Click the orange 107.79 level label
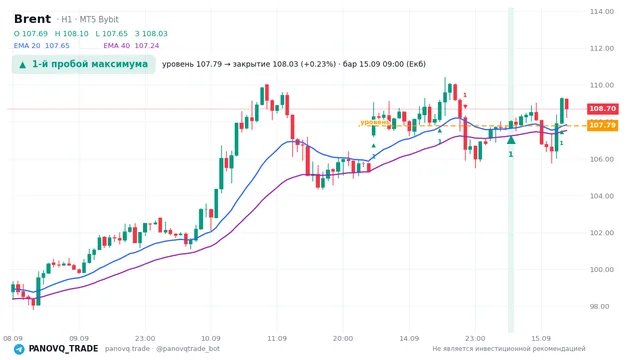 click(602, 125)
